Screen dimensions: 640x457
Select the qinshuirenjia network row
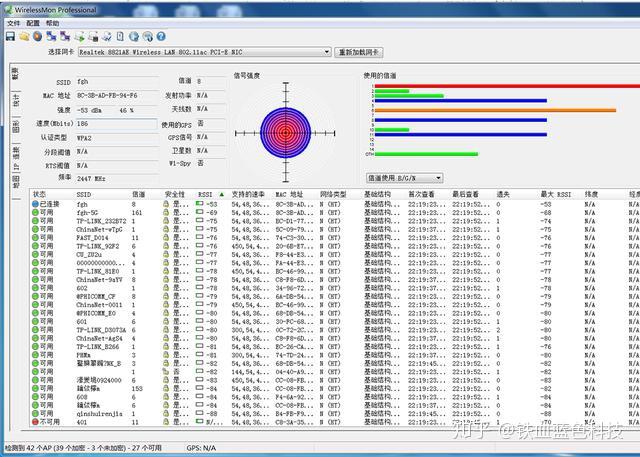point(335,413)
